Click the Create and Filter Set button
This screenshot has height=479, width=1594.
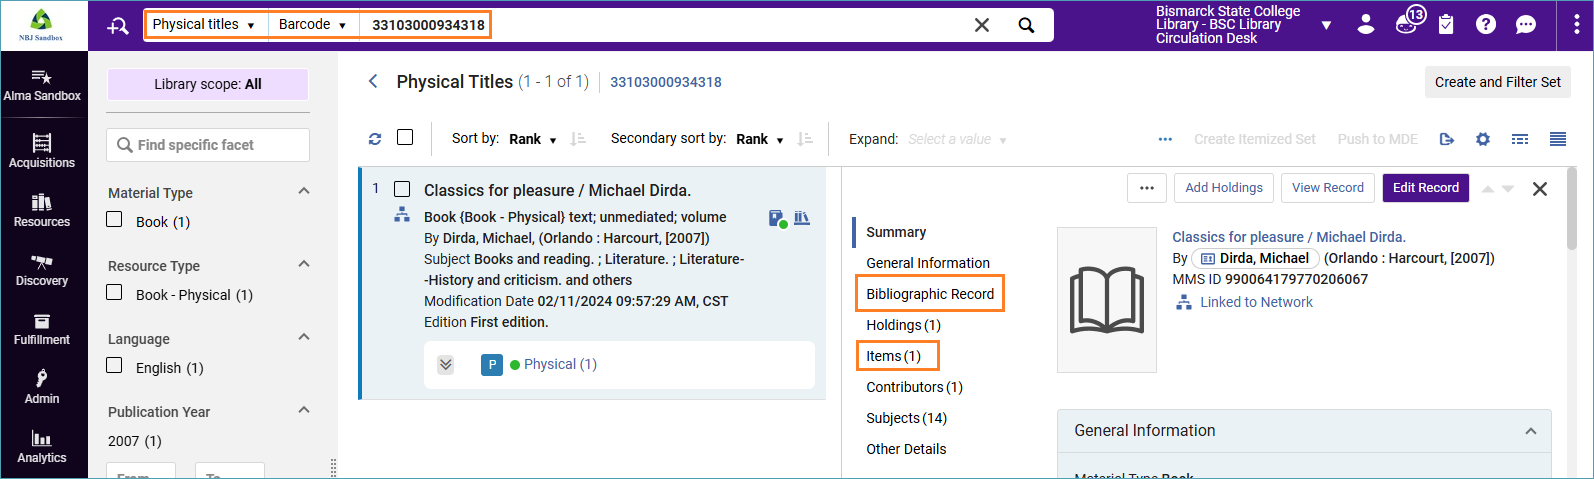(x=1497, y=82)
